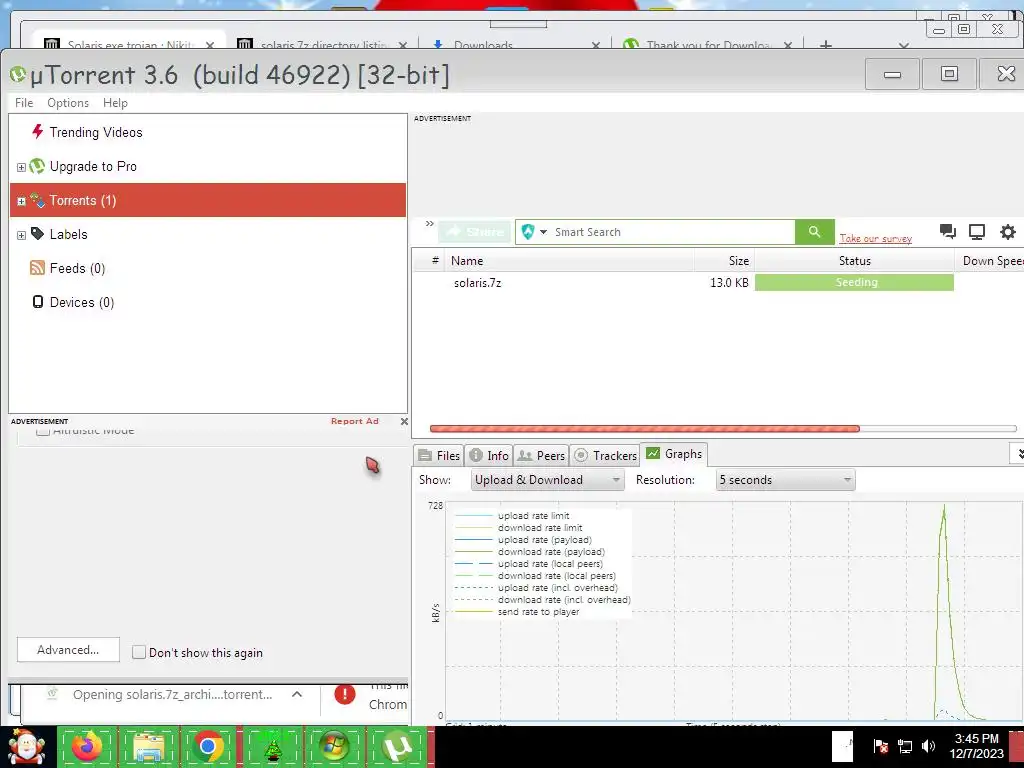Image resolution: width=1024 pixels, height=768 pixels.
Task: Expand the Upgrade to Pro node
Action: [21, 167]
